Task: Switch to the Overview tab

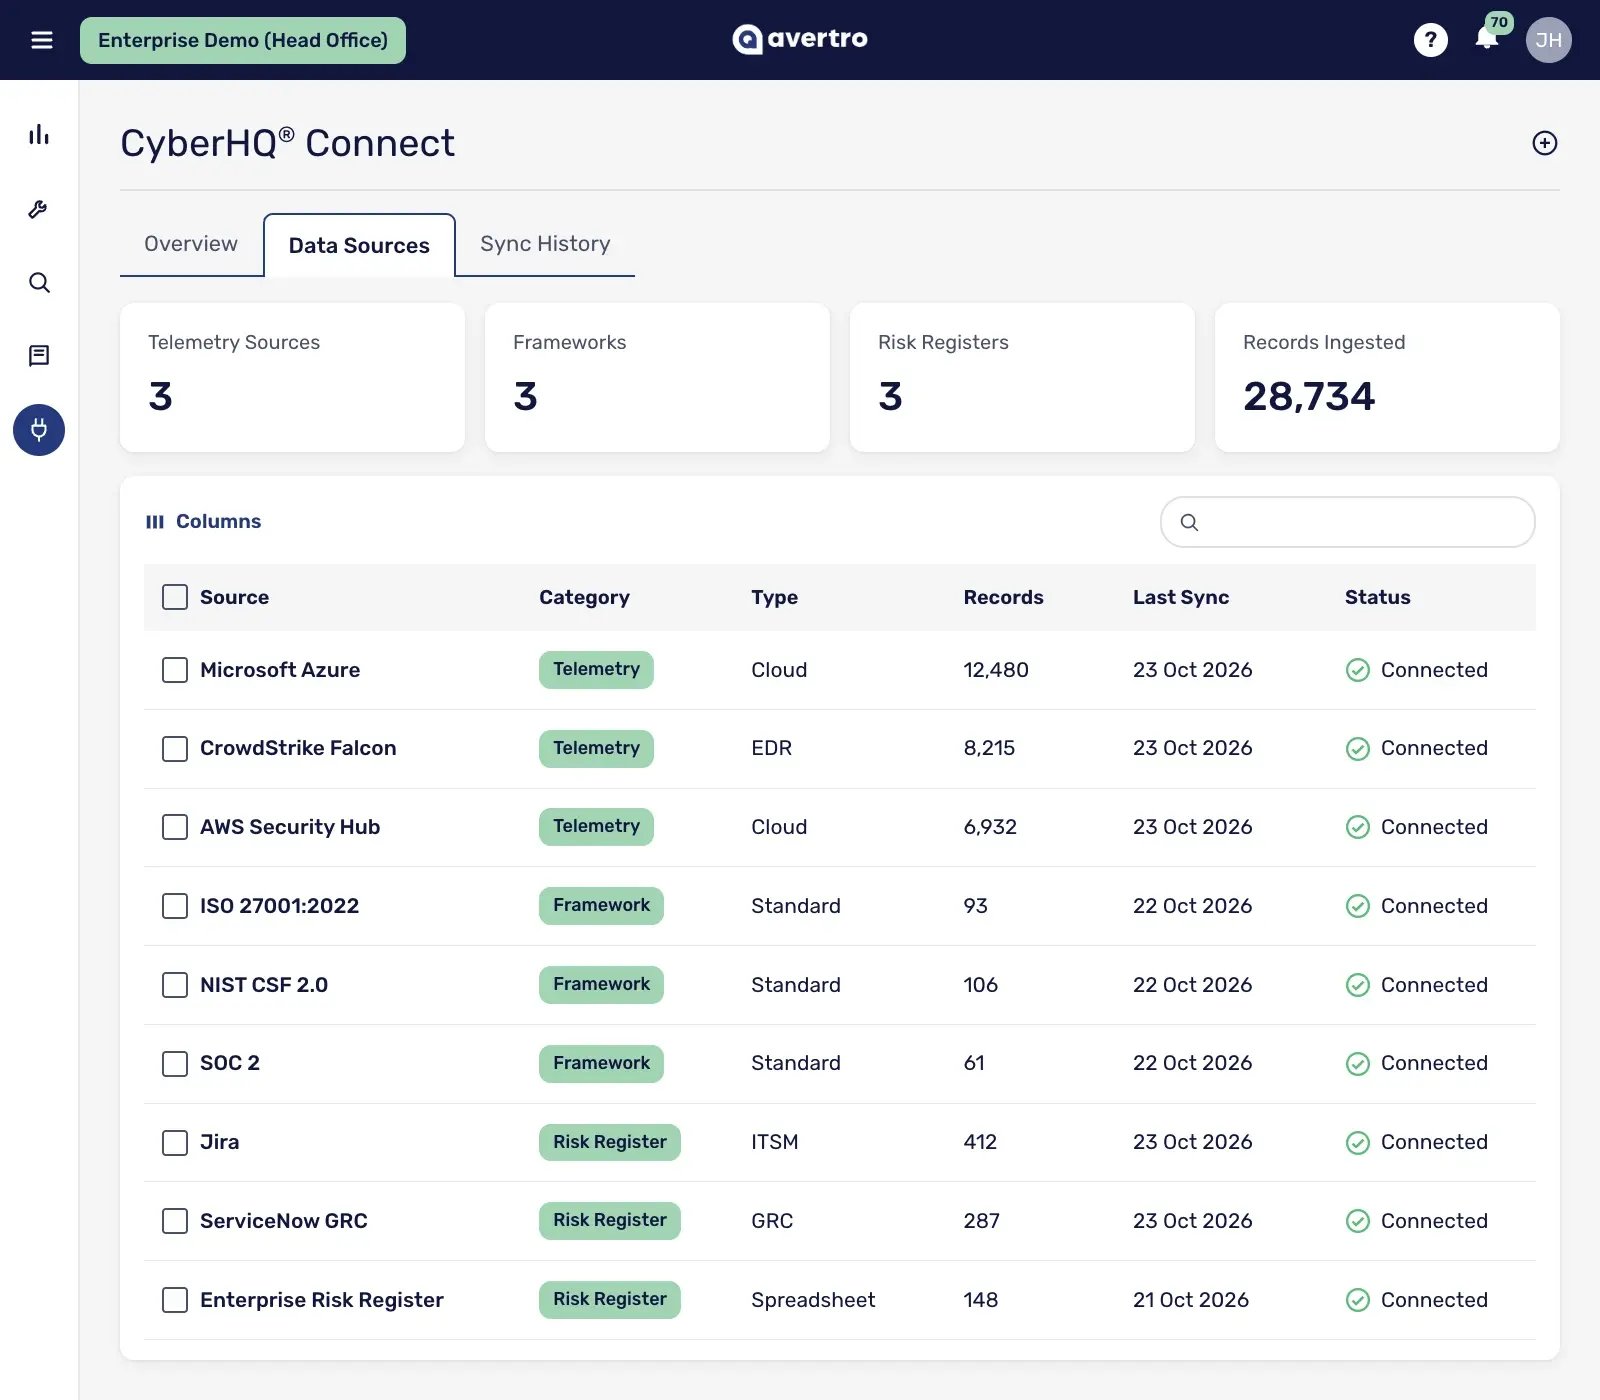Action: click(x=191, y=244)
